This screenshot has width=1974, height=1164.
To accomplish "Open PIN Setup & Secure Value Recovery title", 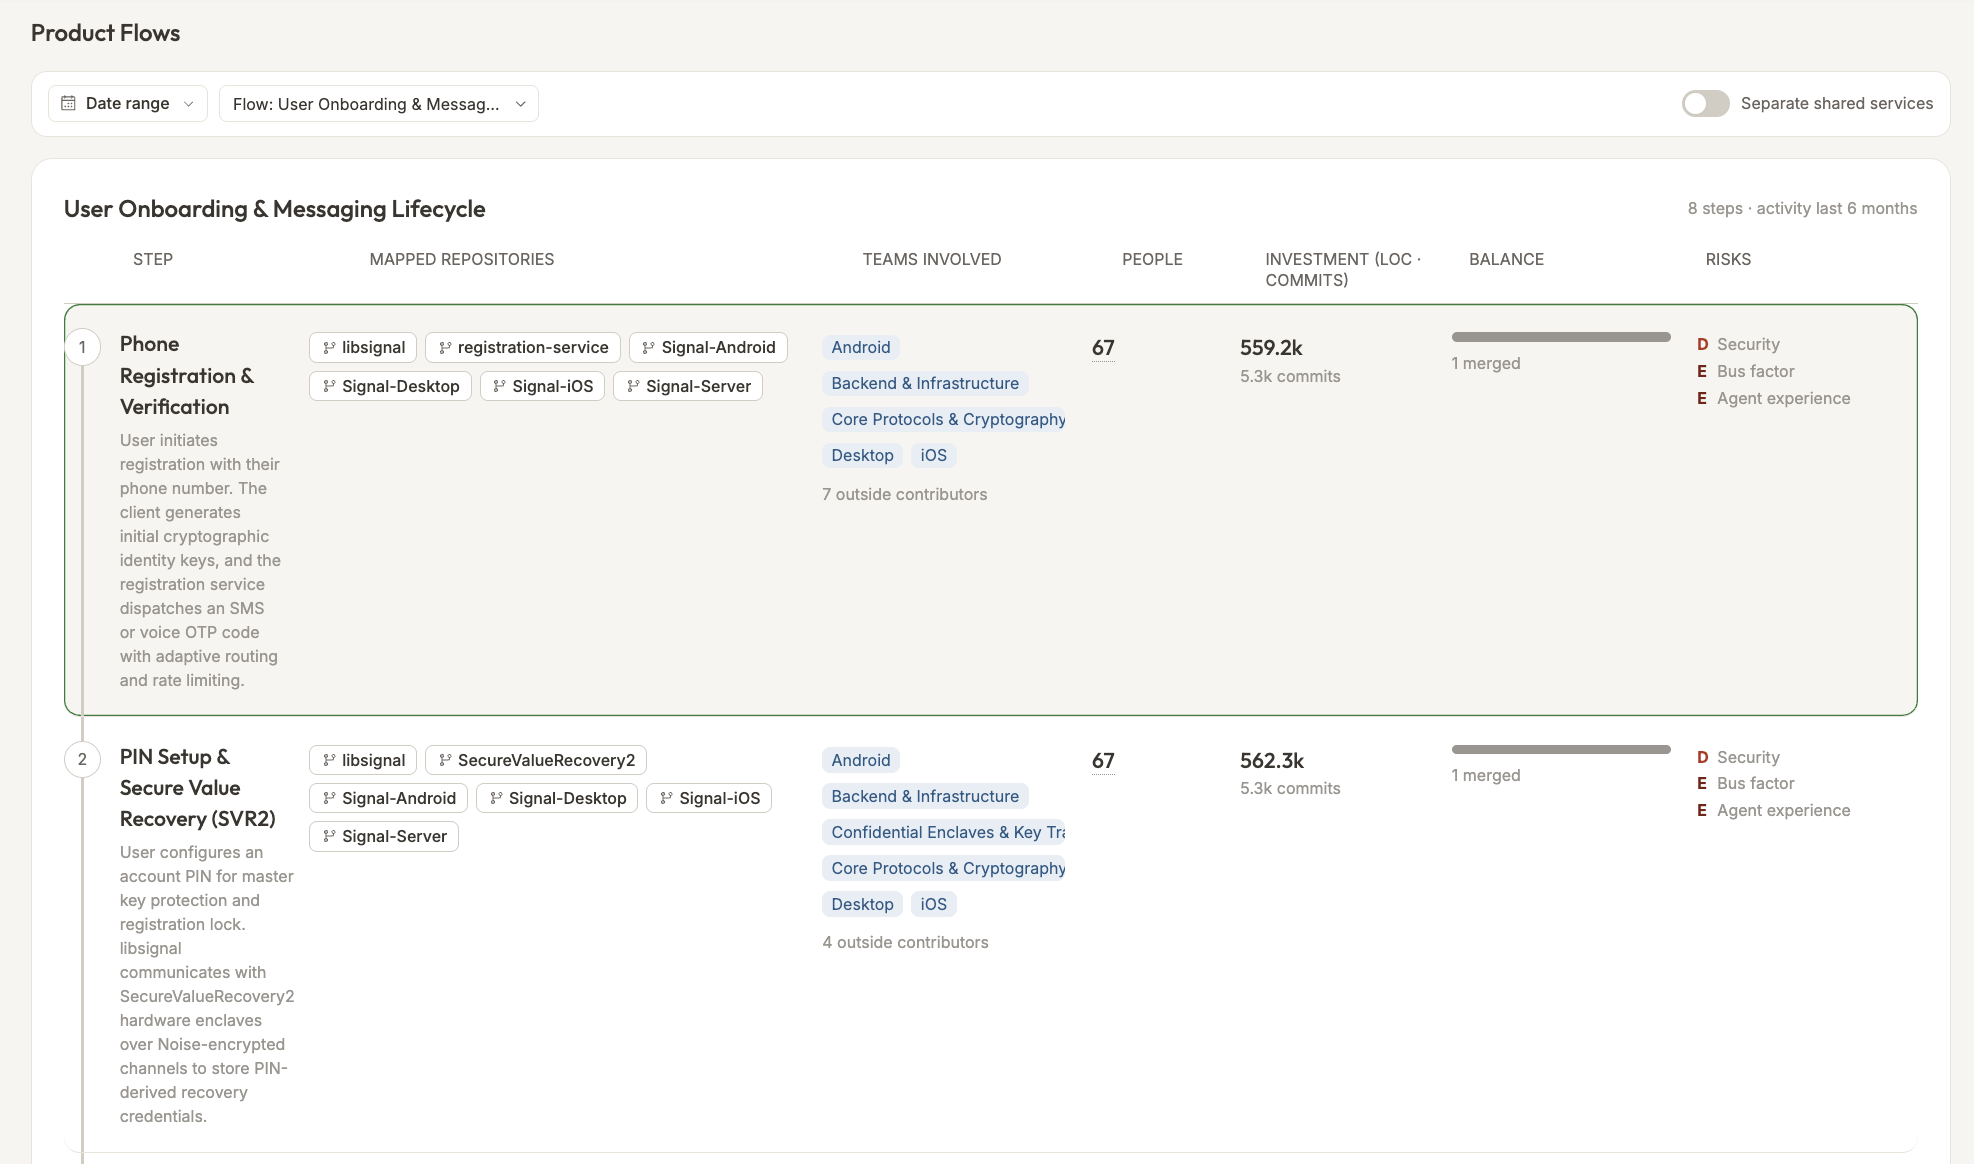I will click(x=198, y=788).
